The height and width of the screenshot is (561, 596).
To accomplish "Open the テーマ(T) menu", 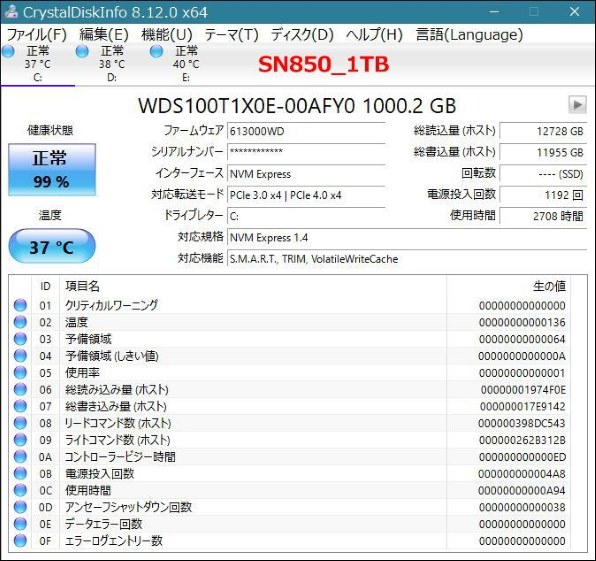I will (x=231, y=35).
